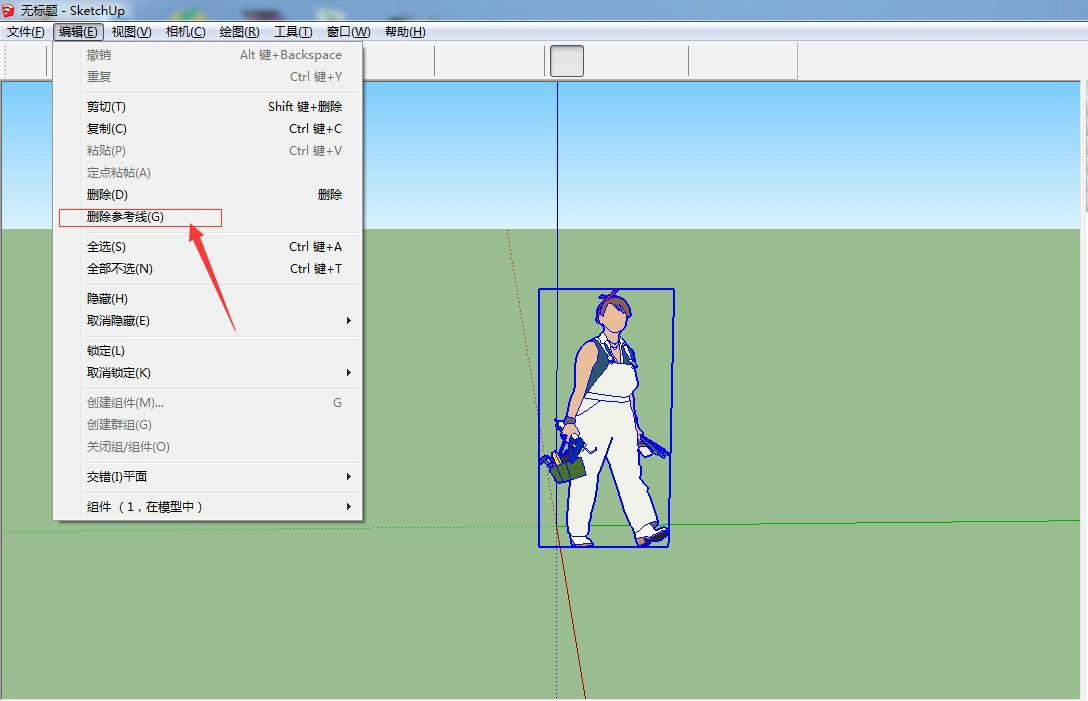Open the 交错(I)平面 submenu
Viewport: 1088px width, 701px height.
point(117,477)
